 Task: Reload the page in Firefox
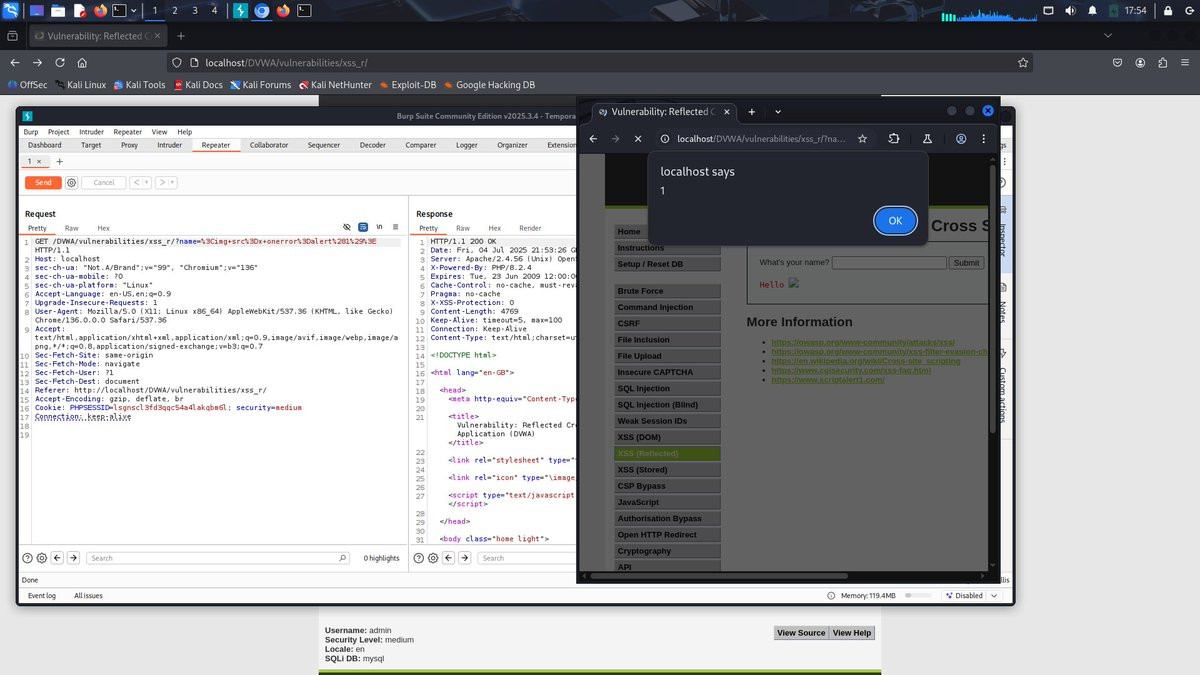pos(60,62)
